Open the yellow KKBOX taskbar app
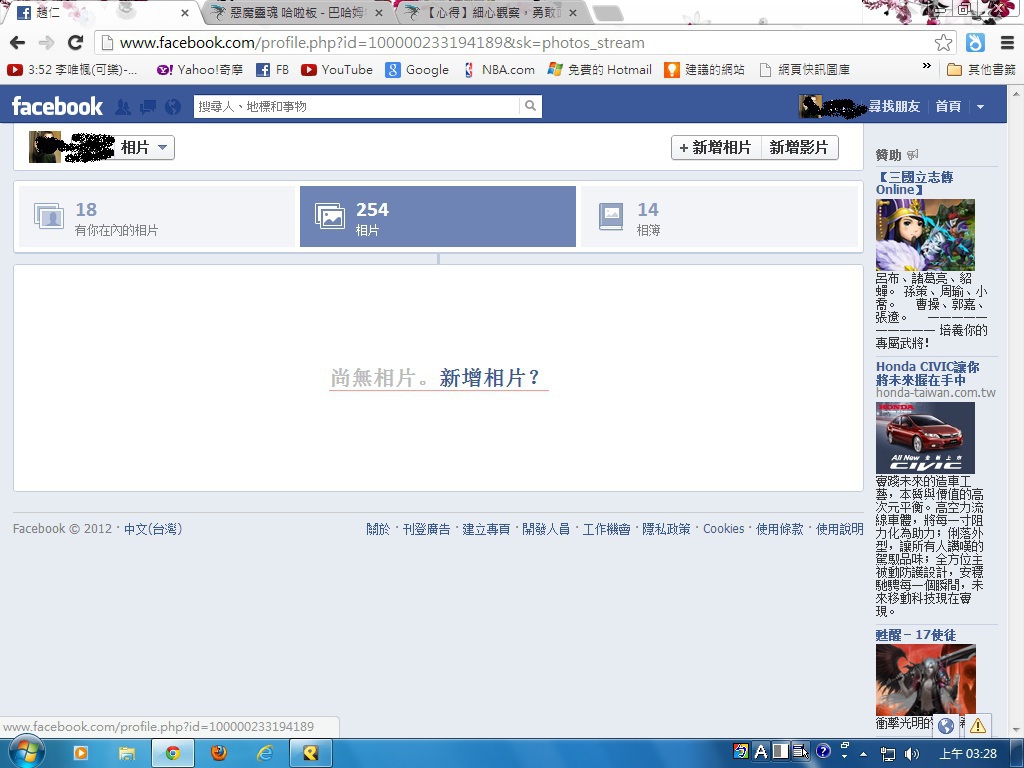The image size is (1024, 768). pos(310,754)
